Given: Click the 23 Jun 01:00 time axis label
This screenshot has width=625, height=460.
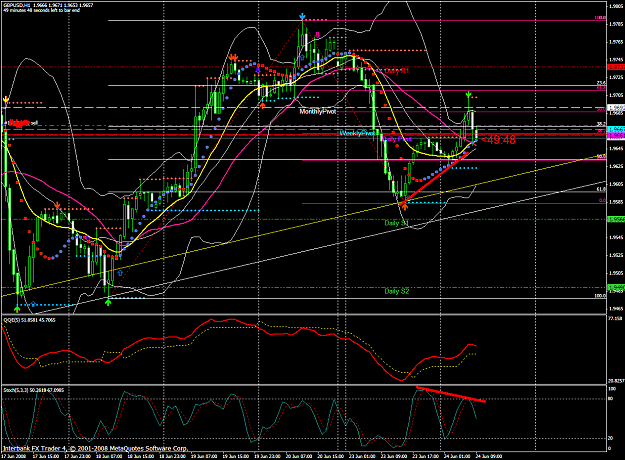Looking at the screenshot, I should tap(362, 456).
